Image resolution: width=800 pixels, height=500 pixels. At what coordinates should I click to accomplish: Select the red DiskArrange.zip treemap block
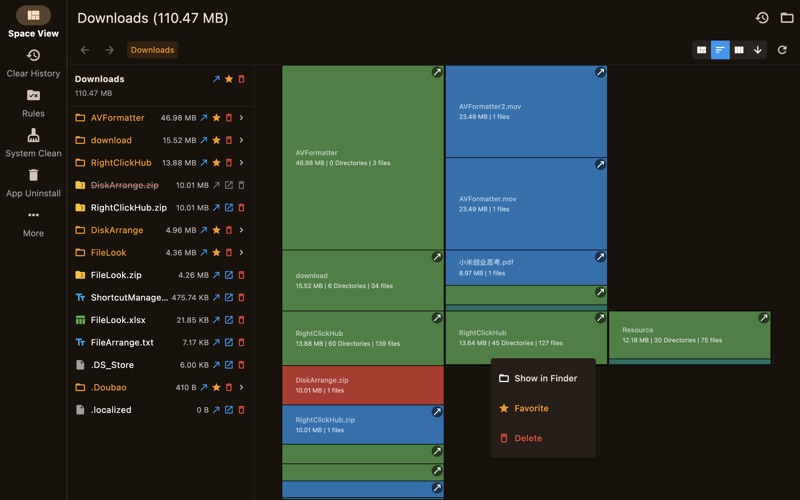tap(363, 385)
